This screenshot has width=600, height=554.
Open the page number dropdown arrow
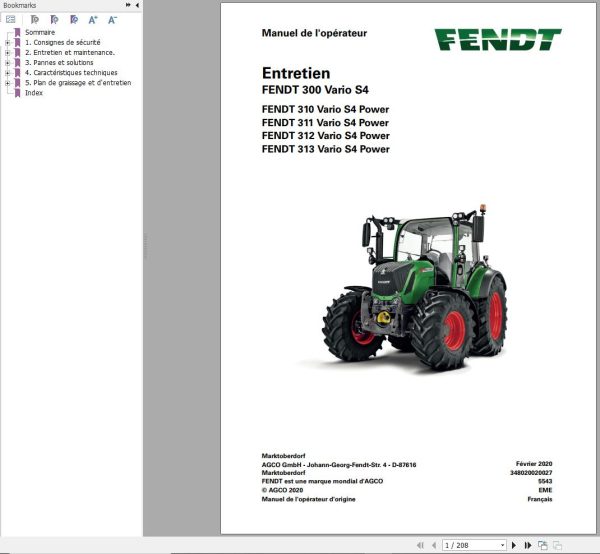click(x=502, y=545)
